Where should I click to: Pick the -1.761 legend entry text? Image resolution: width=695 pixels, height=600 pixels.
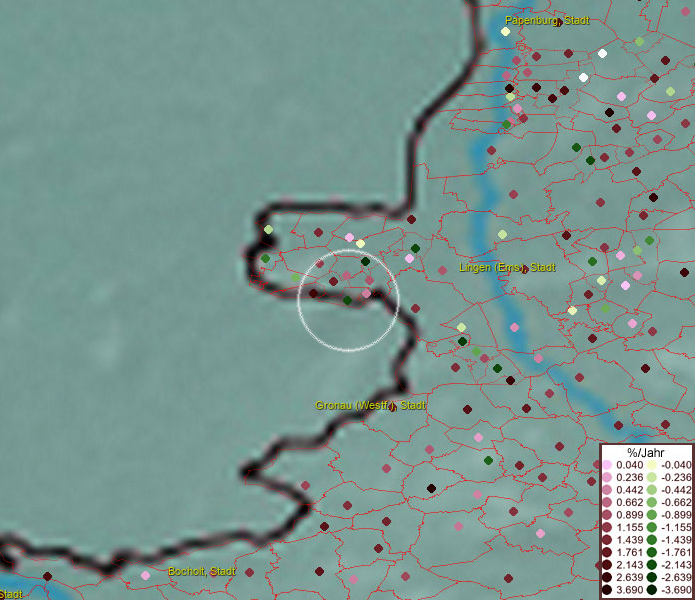[x=676, y=553]
